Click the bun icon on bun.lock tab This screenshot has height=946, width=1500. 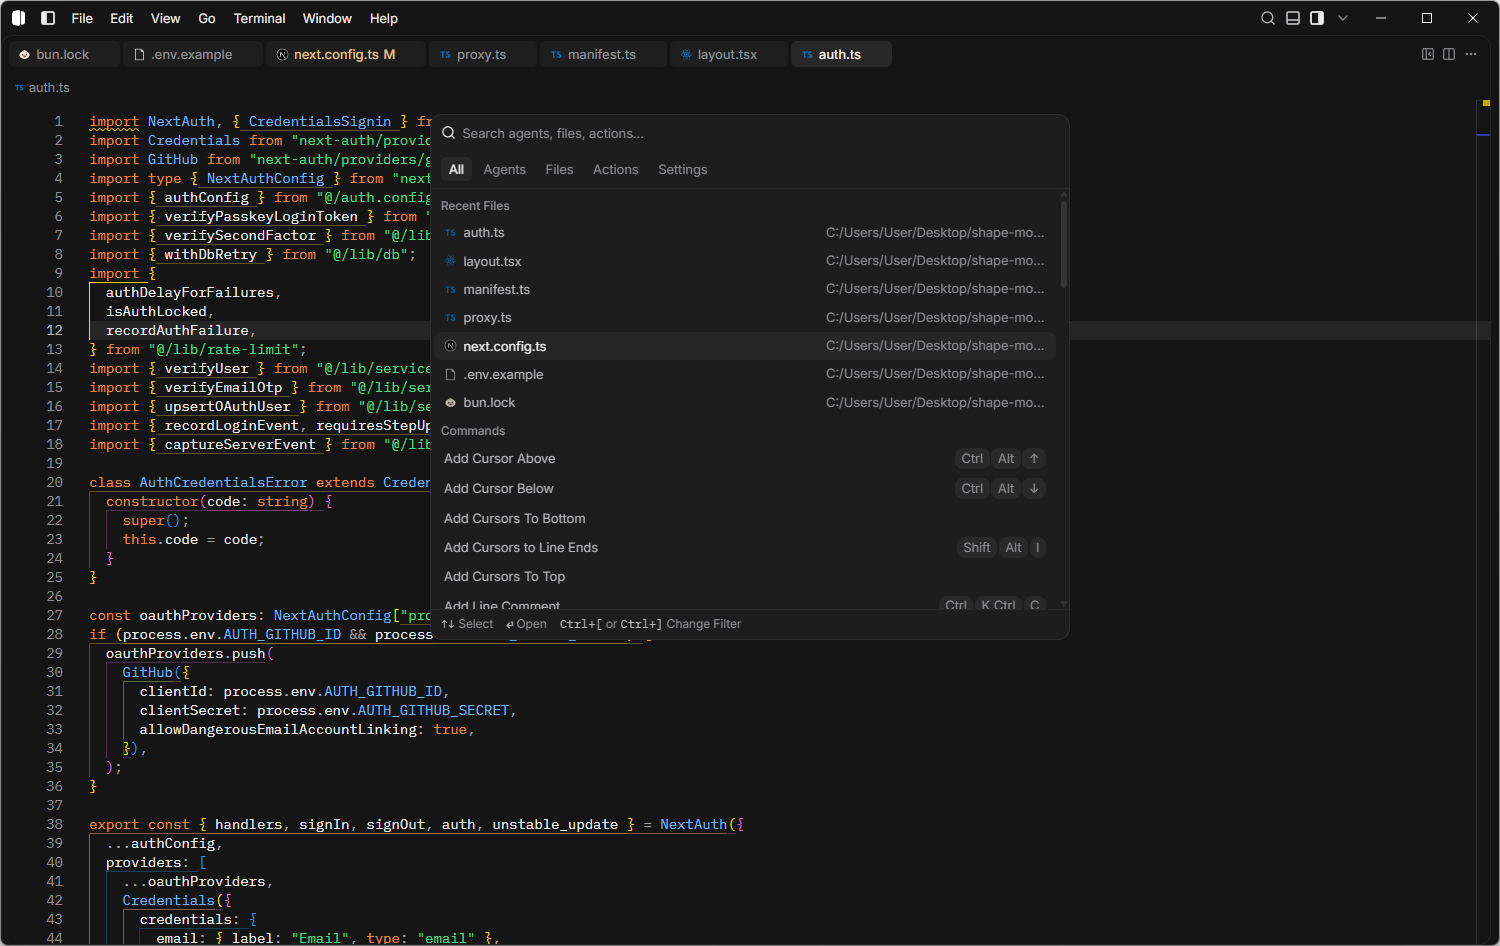(x=25, y=55)
